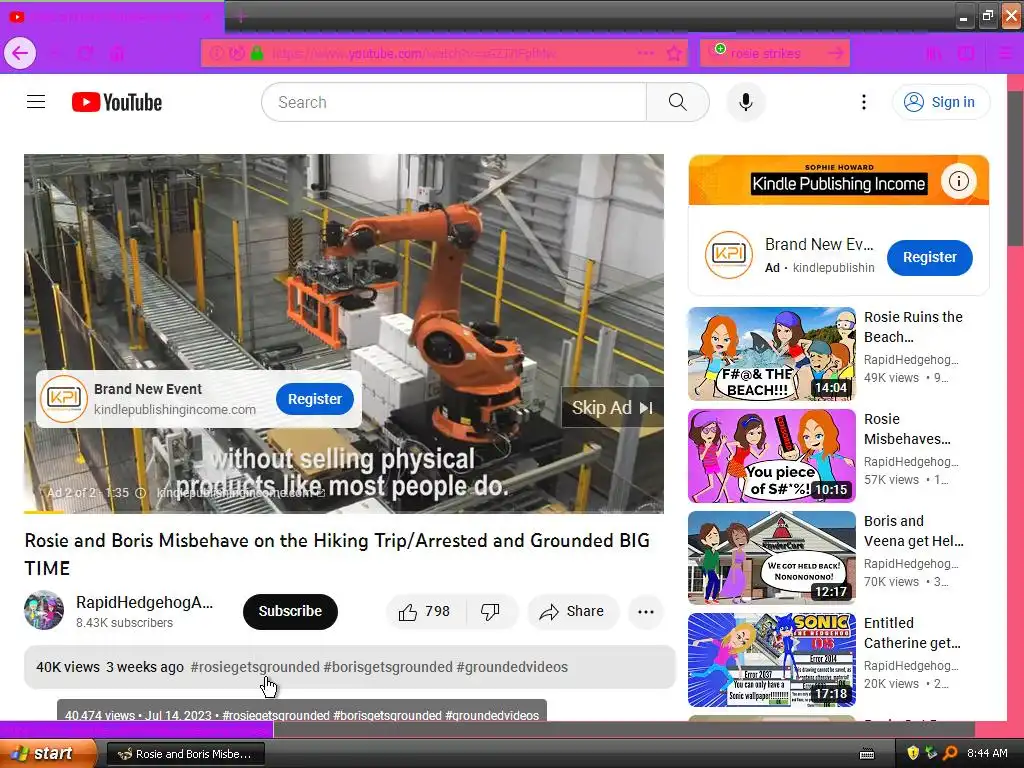Open the RapidHedgehogA... channel name link
This screenshot has width=1024, height=768.
[x=144, y=602]
